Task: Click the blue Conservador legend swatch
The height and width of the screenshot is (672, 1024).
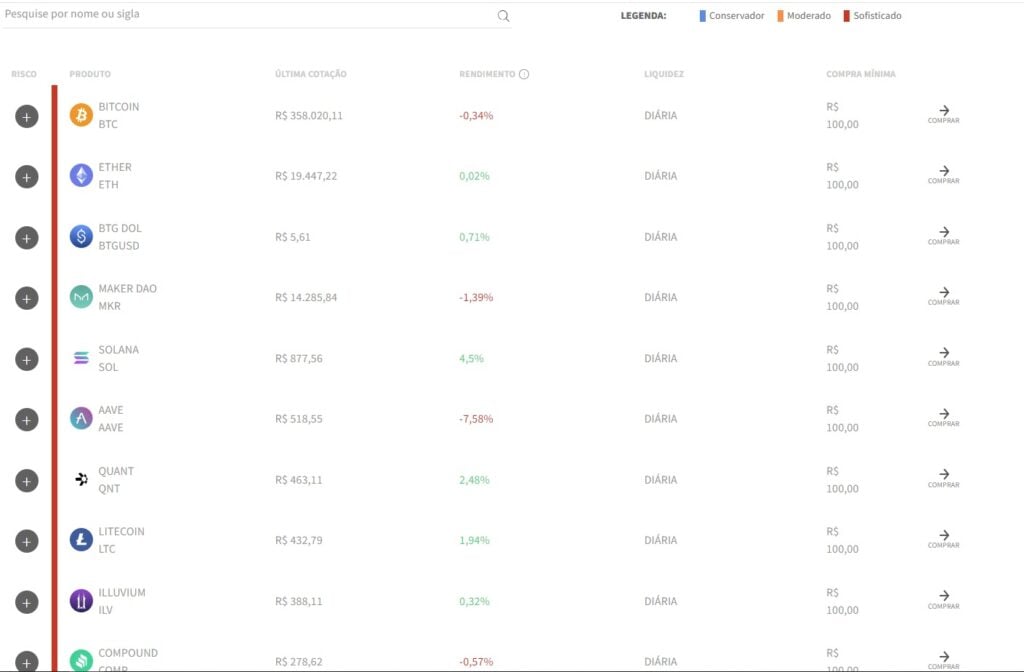Action: click(703, 16)
